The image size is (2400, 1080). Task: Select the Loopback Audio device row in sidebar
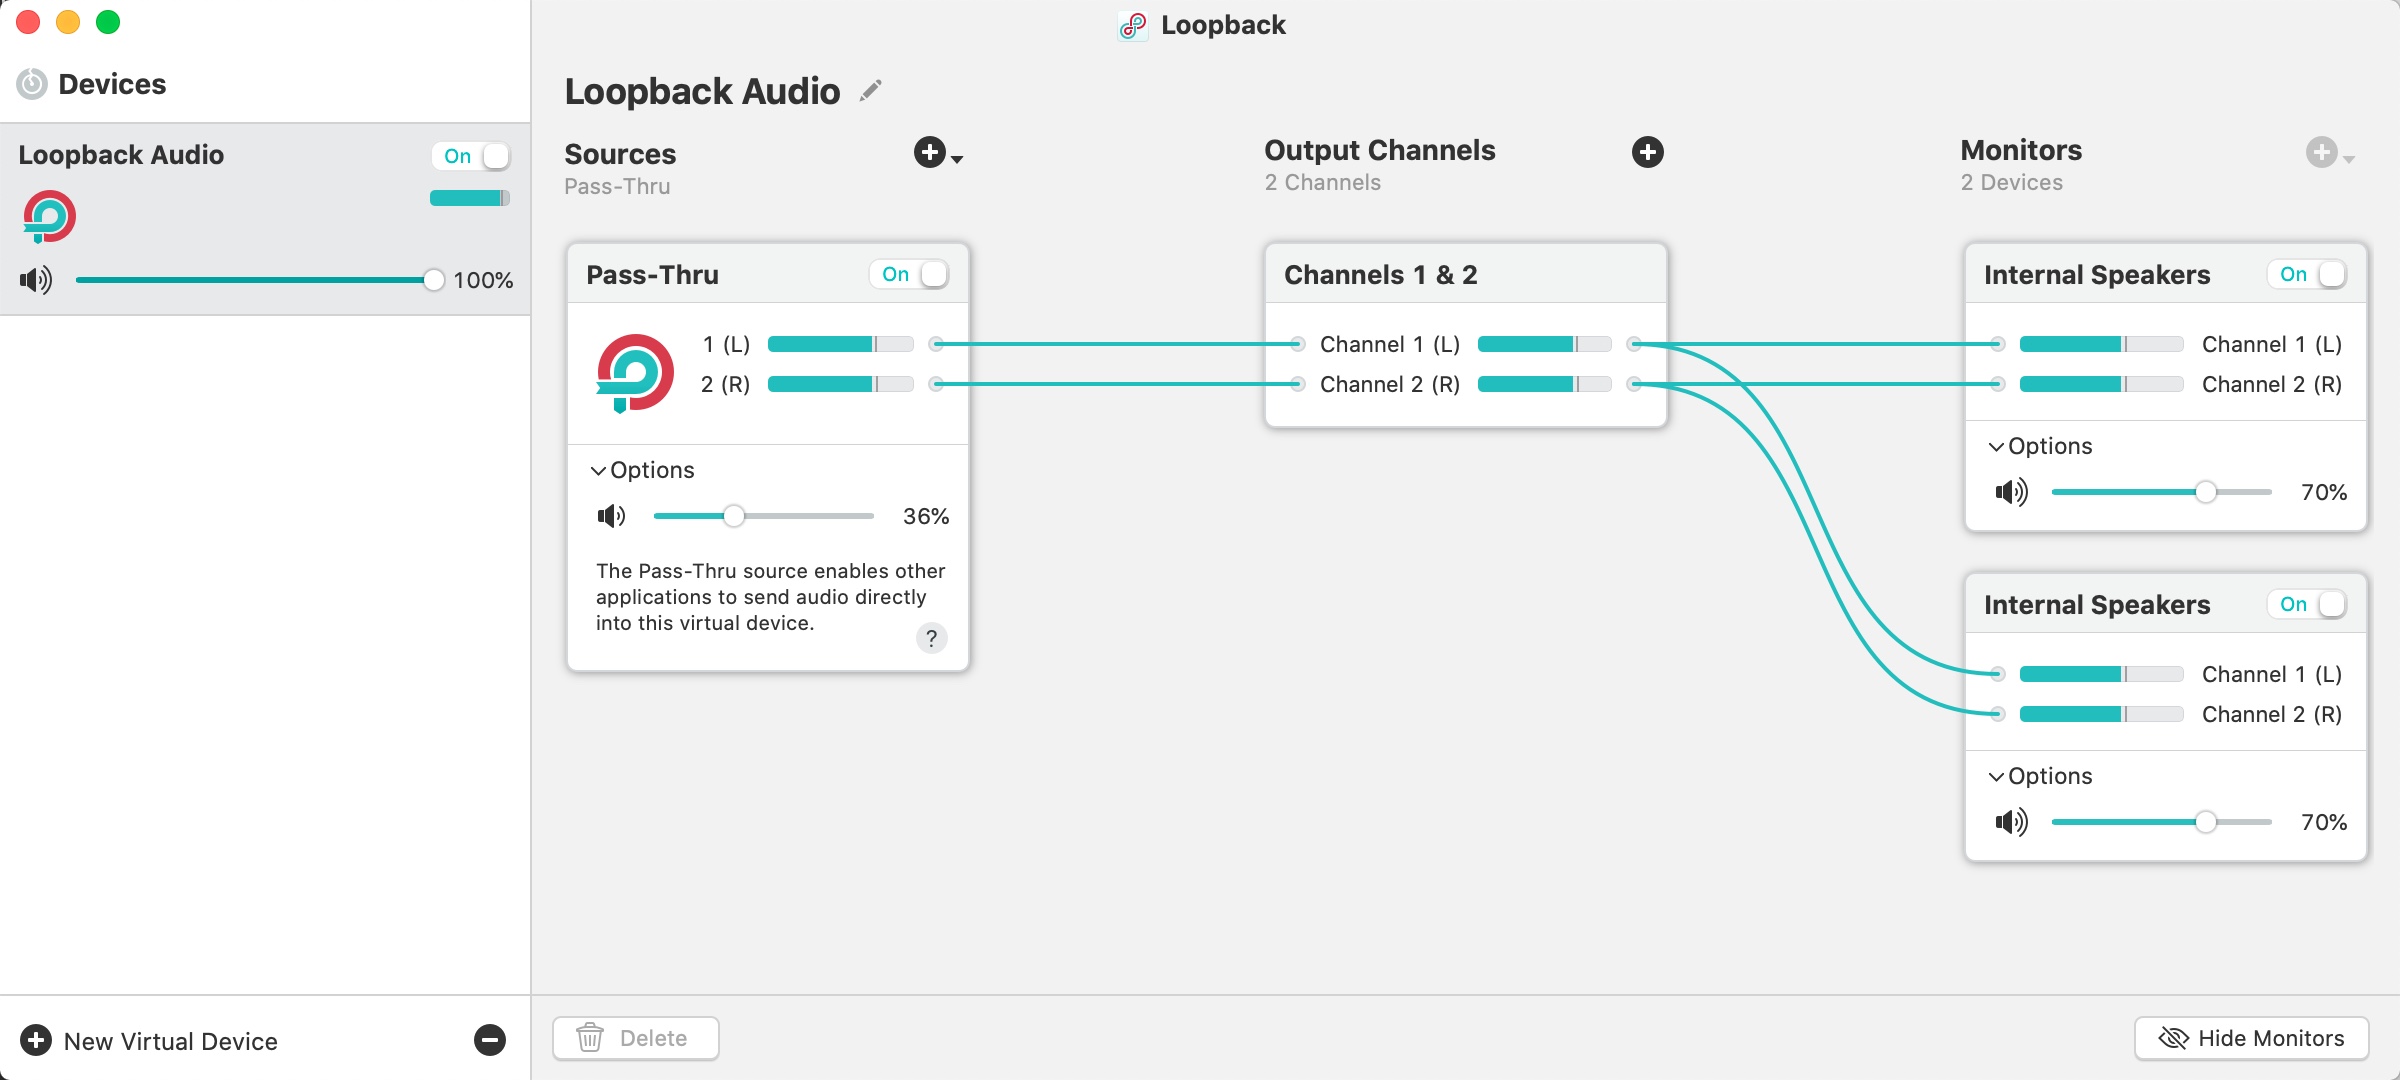[265, 220]
